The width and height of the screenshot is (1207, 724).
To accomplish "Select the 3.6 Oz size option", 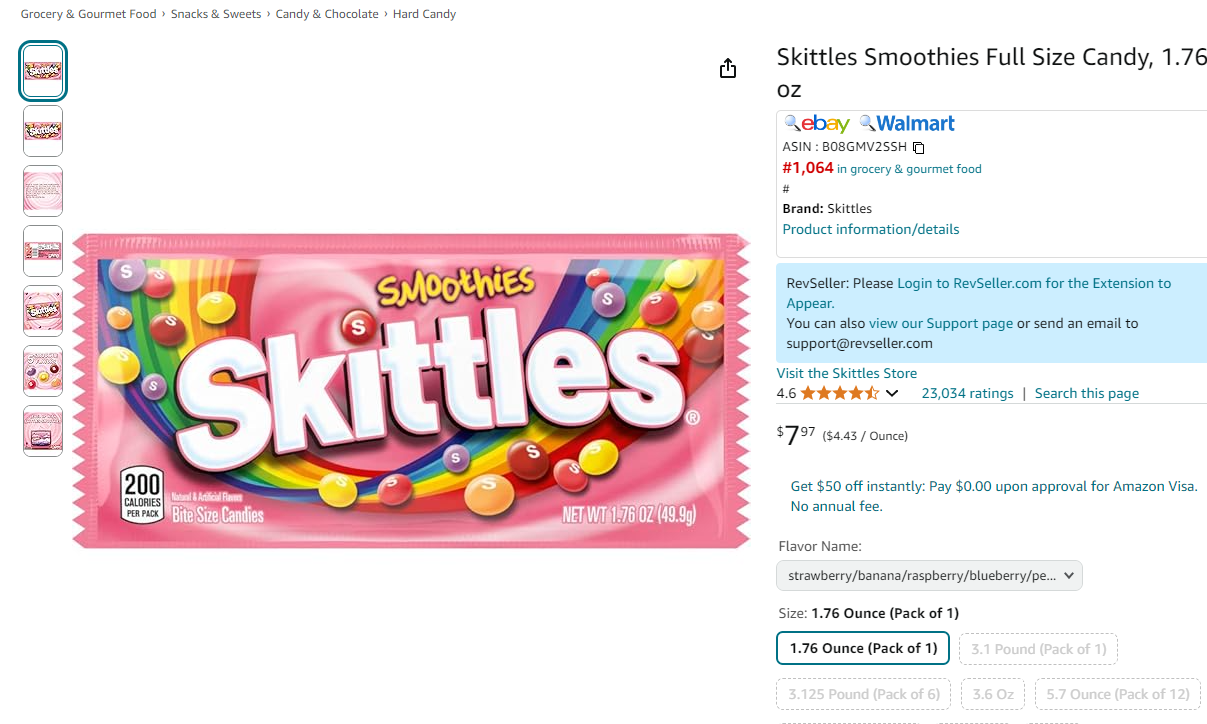I will [x=993, y=694].
